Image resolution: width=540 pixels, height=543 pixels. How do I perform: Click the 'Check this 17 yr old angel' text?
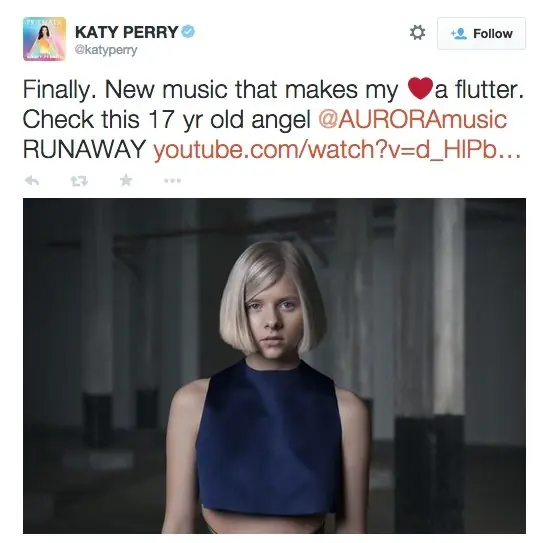[167, 120]
